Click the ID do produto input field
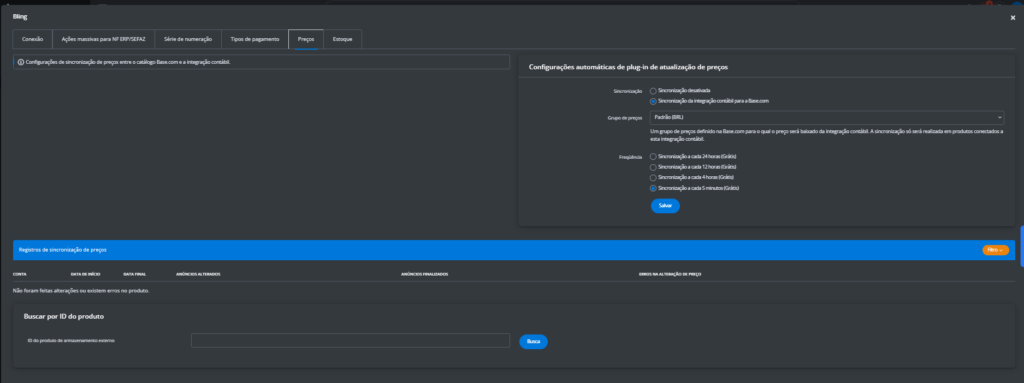Image resolution: width=1024 pixels, height=383 pixels. pos(350,341)
